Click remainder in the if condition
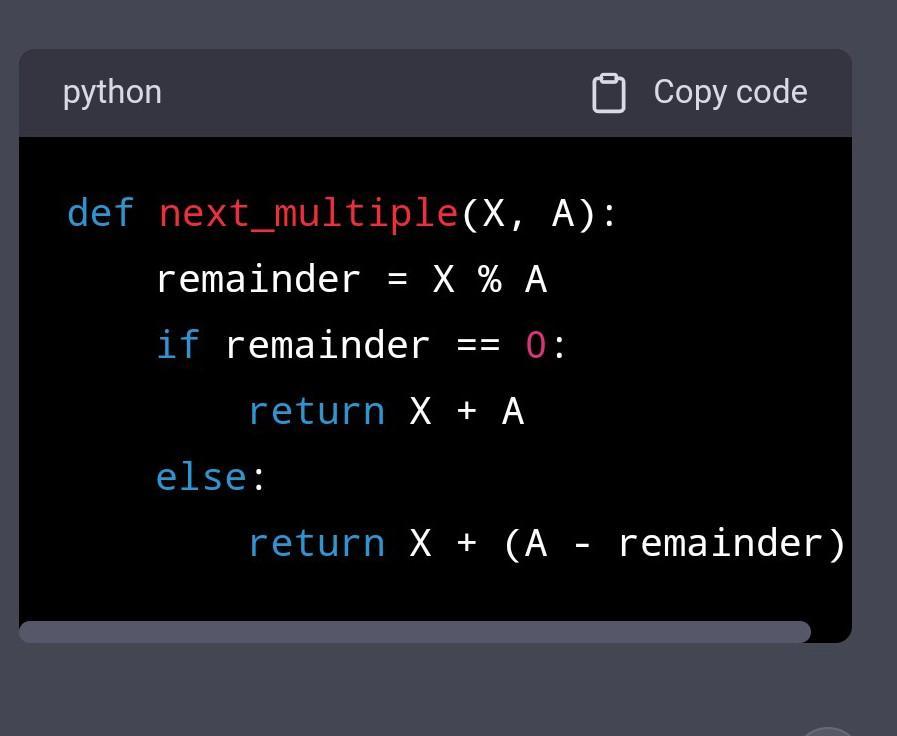 coord(327,345)
